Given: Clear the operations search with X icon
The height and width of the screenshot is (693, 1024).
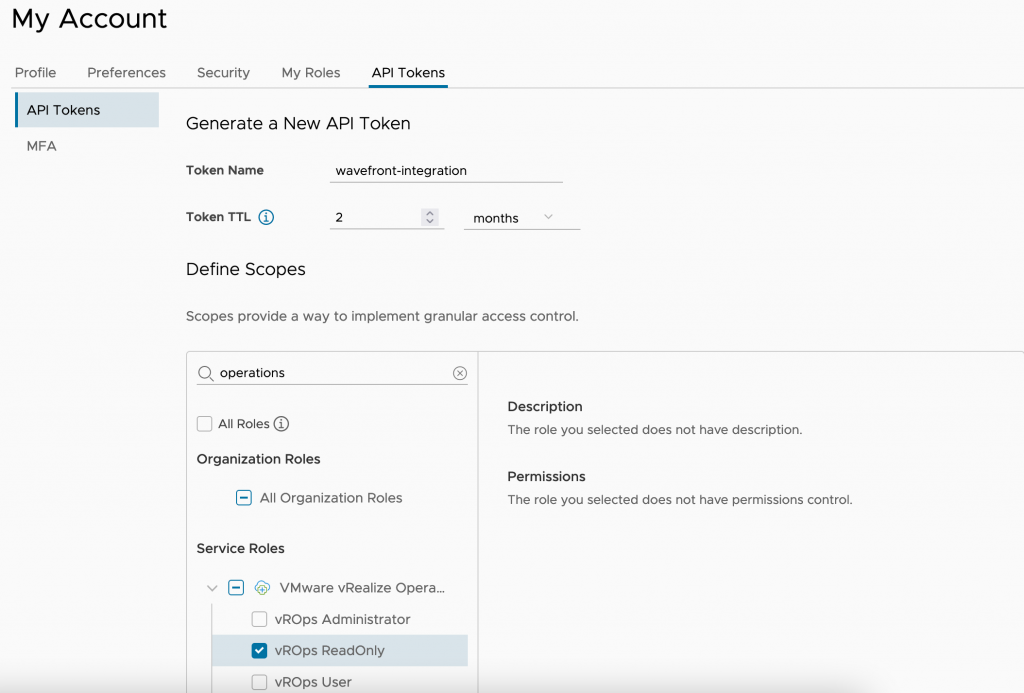Looking at the screenshot, I should (460, 373).
